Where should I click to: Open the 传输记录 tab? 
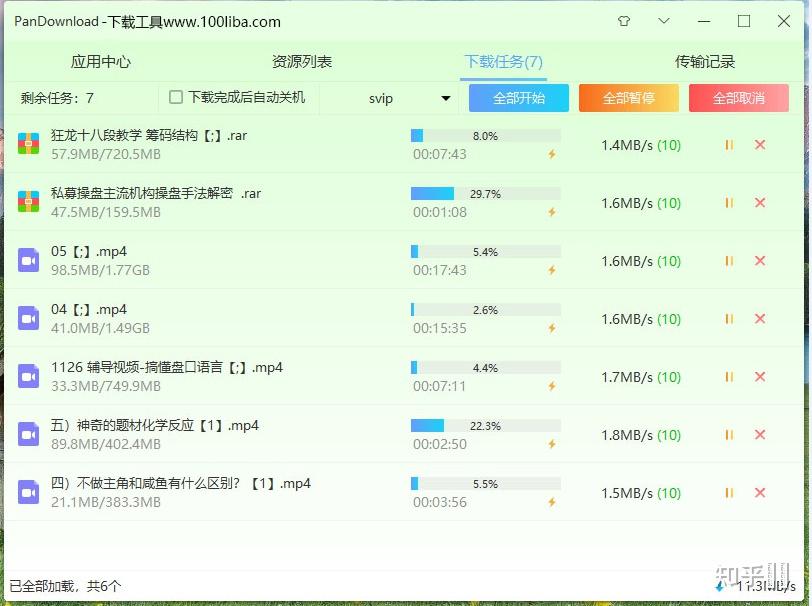point(707,60)
